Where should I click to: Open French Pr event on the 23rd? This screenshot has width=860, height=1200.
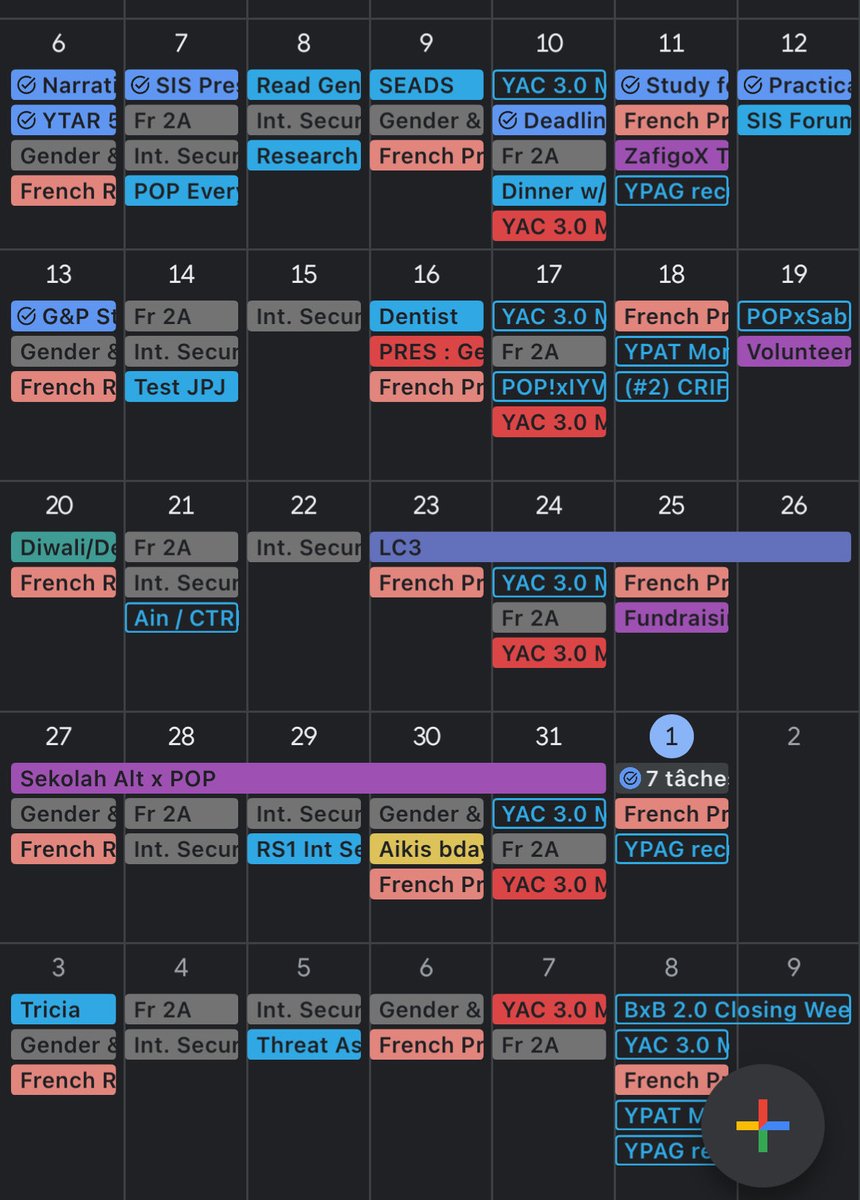(426, 582)
